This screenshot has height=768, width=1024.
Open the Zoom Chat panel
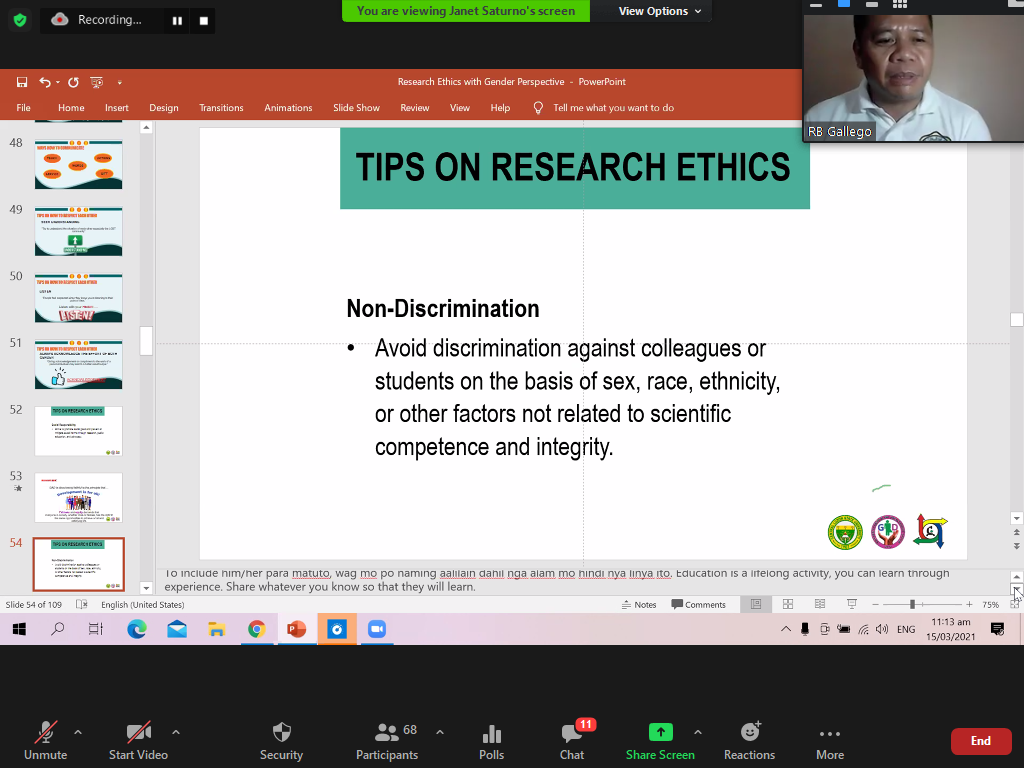coord(572,733)
